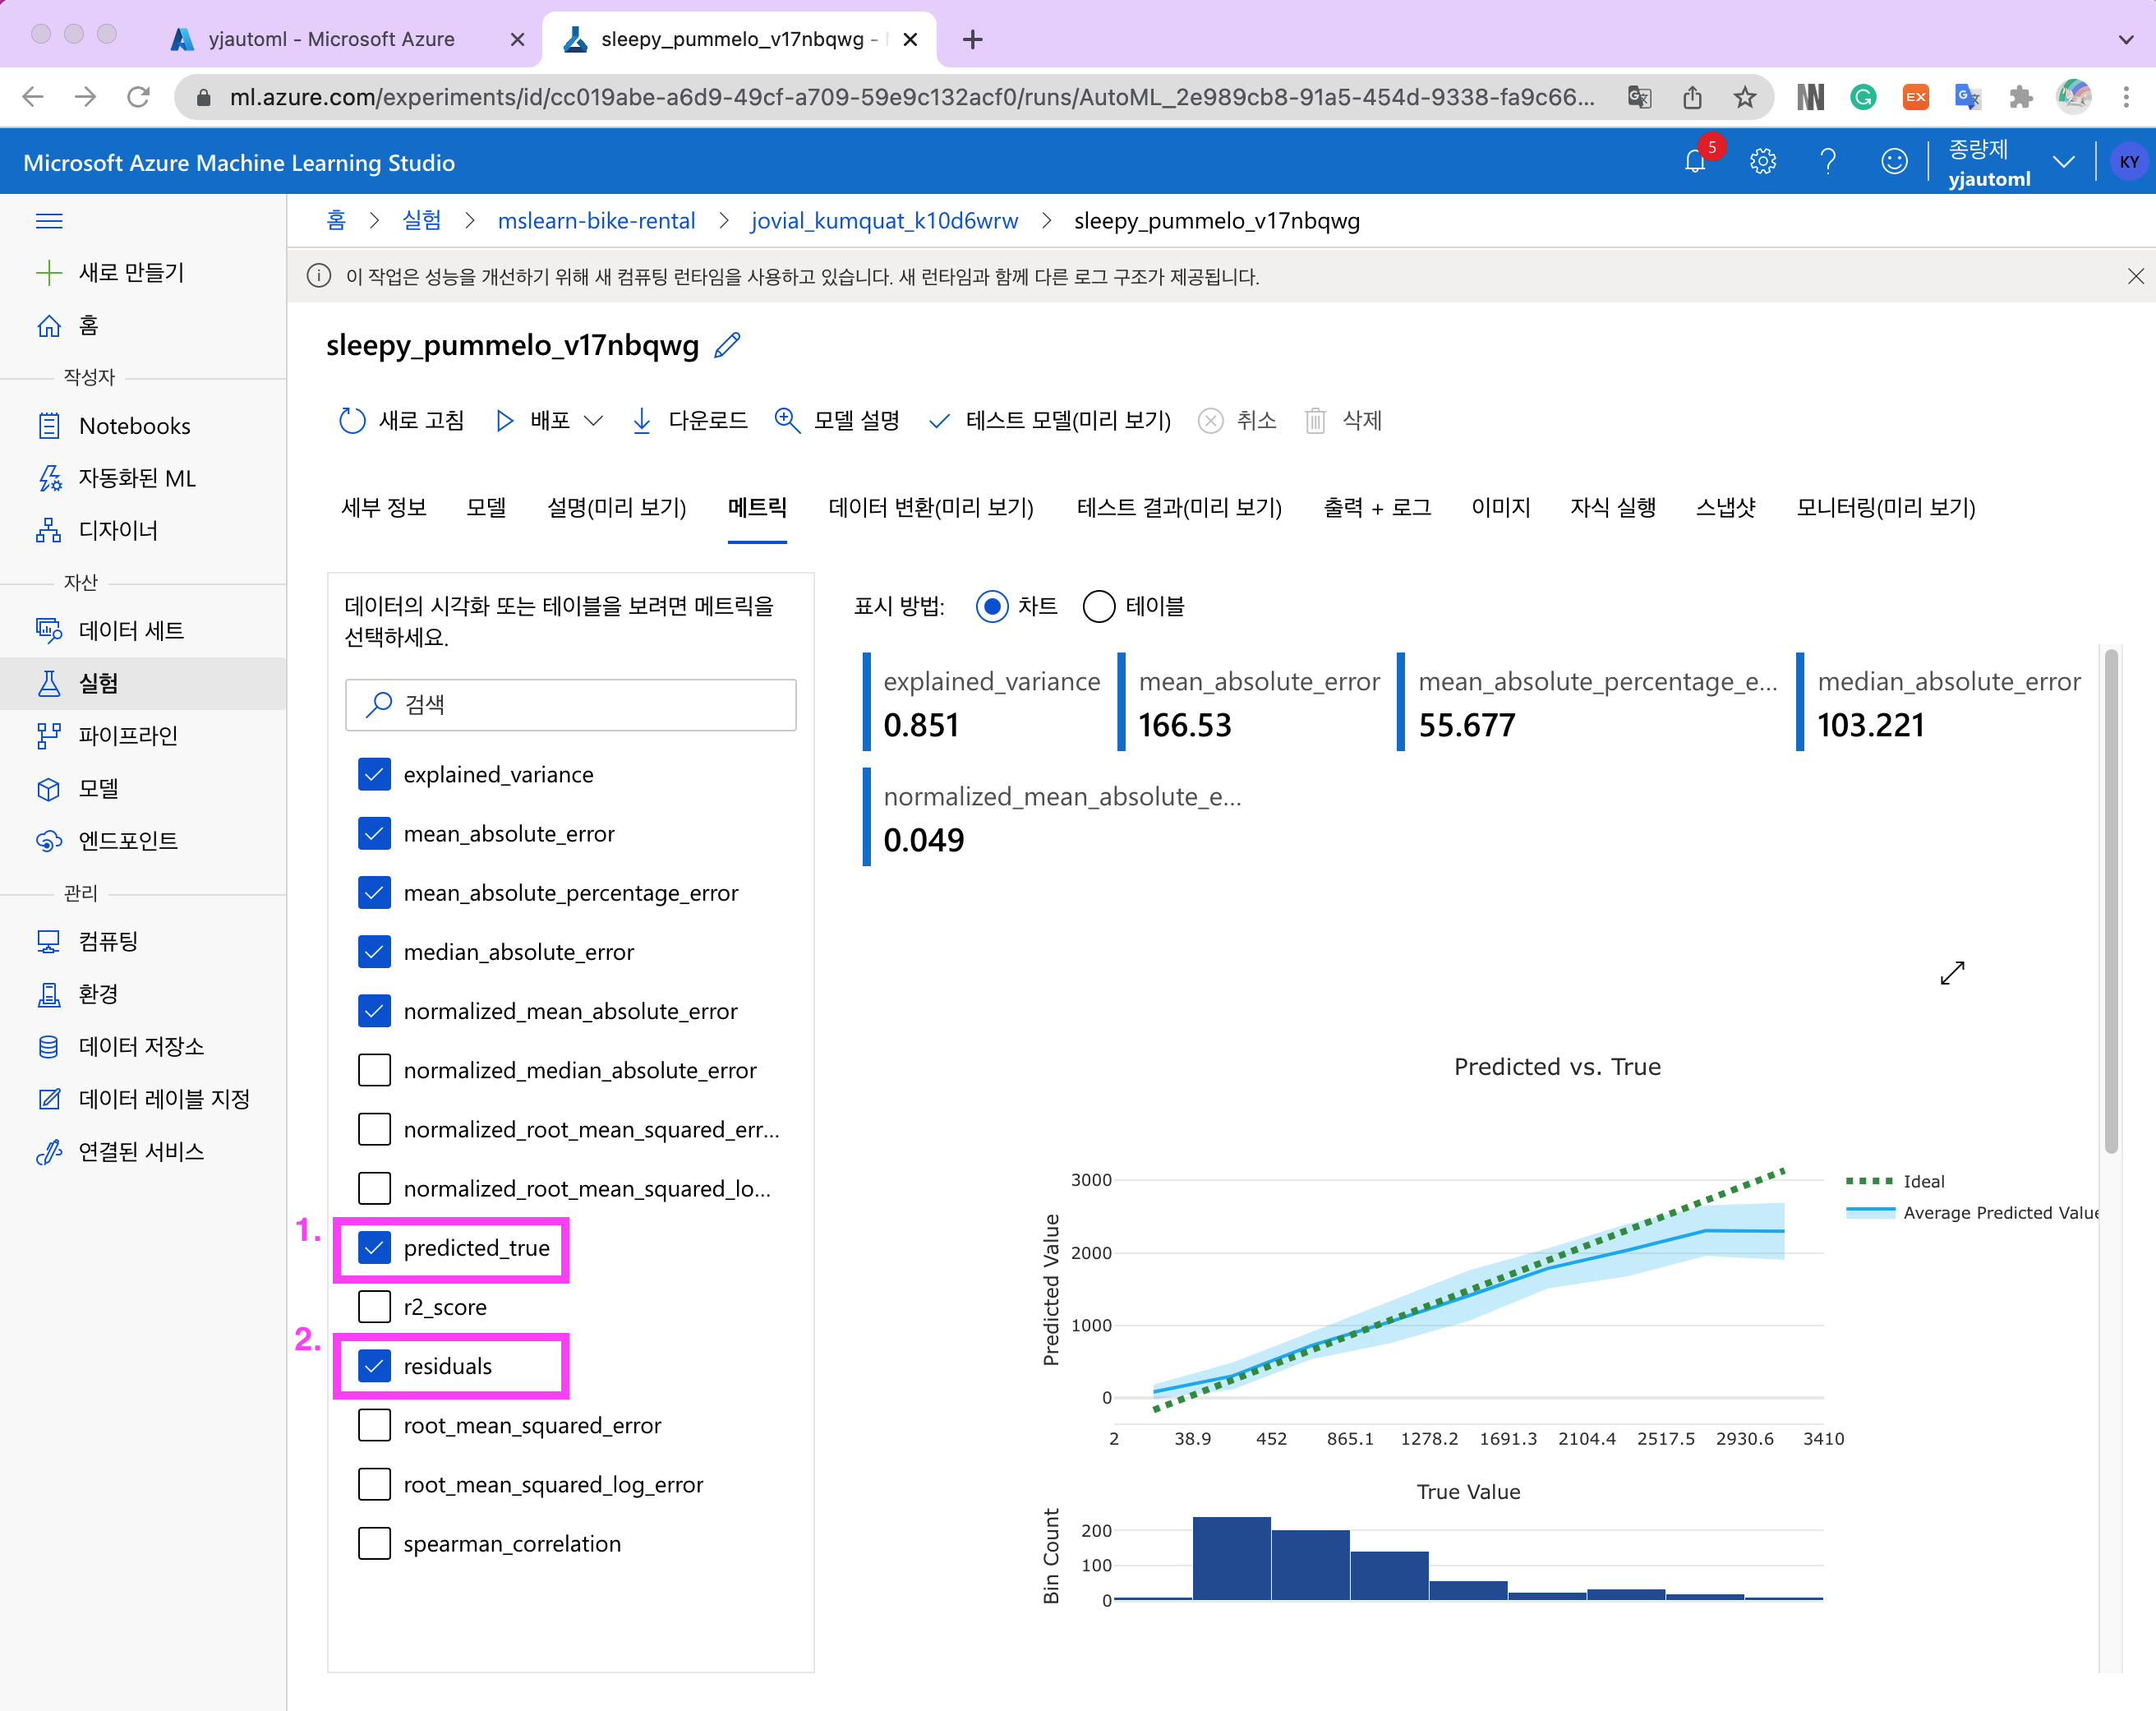Screen dimensions: 2156x1711
Task: Uncheck the explained_variance metric
Action: pos(374,775)
